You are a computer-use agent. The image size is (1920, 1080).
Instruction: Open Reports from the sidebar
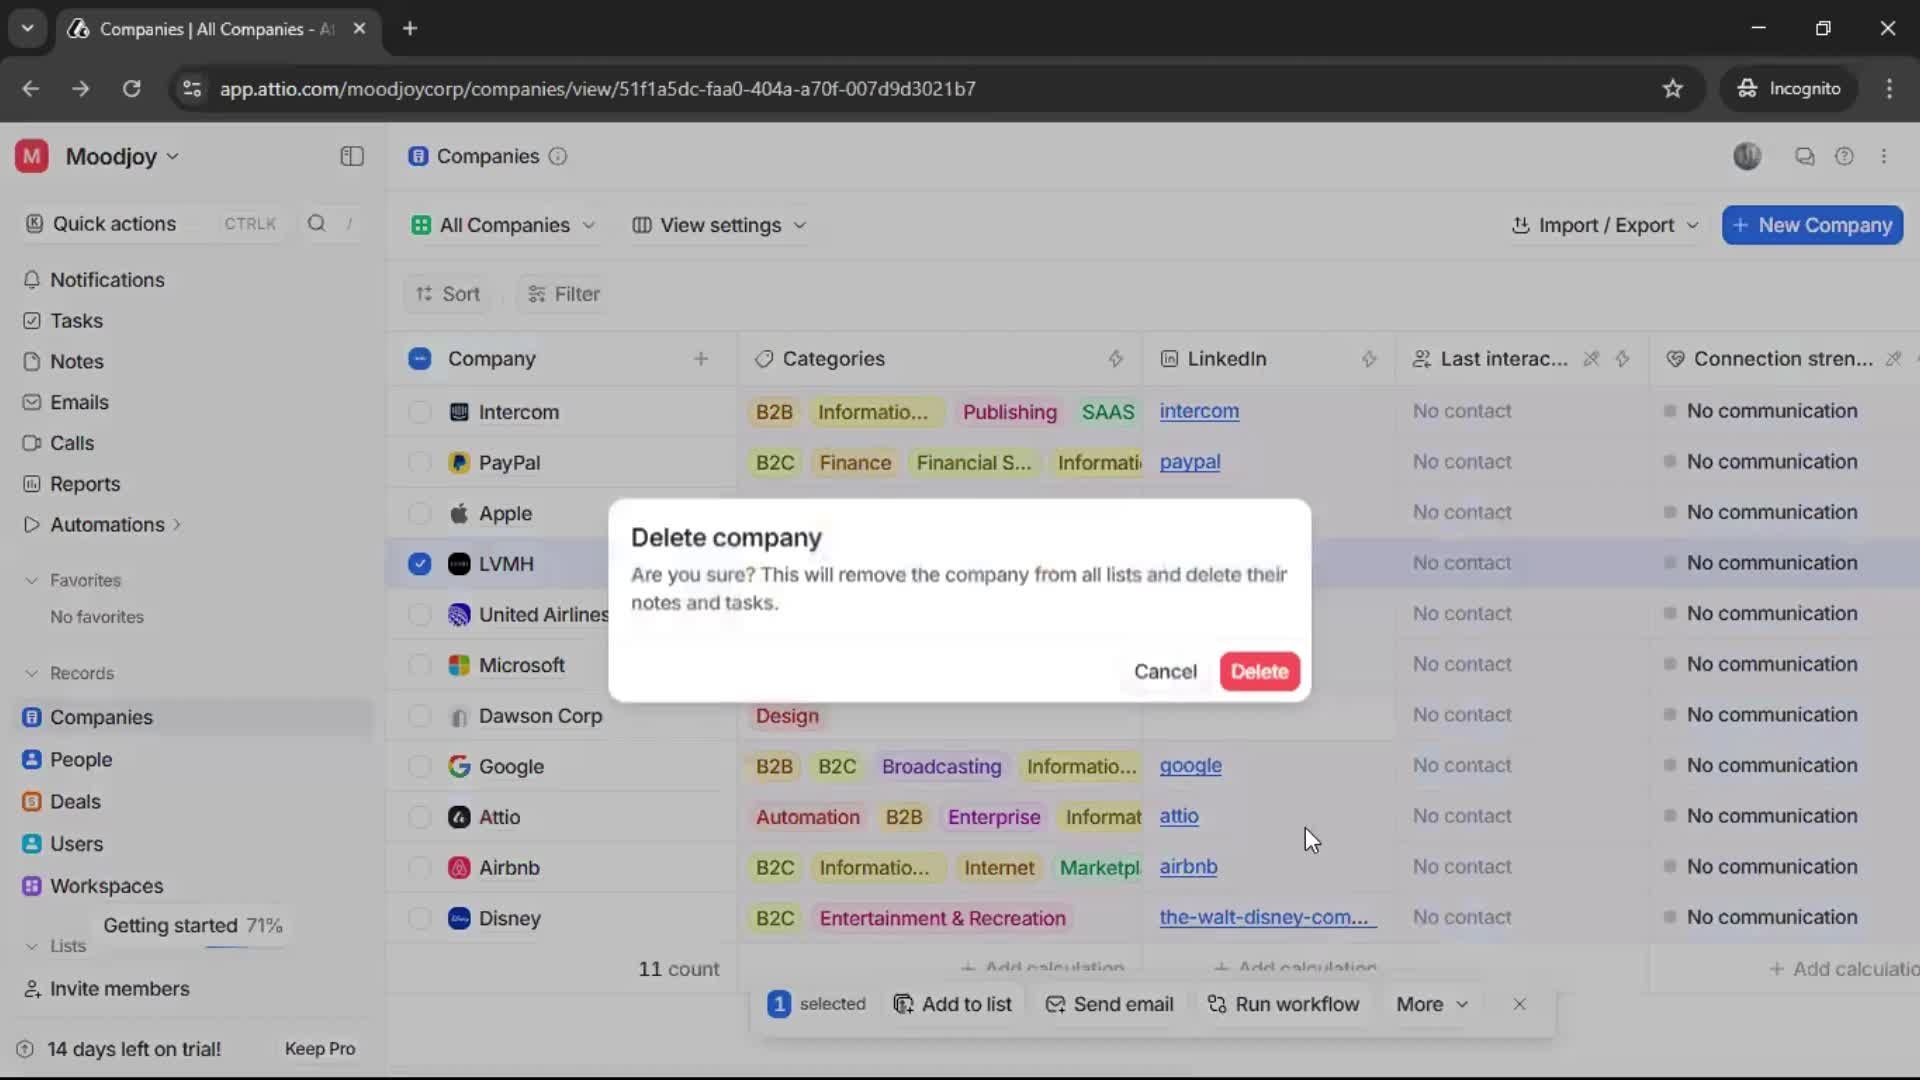[86, 484]
